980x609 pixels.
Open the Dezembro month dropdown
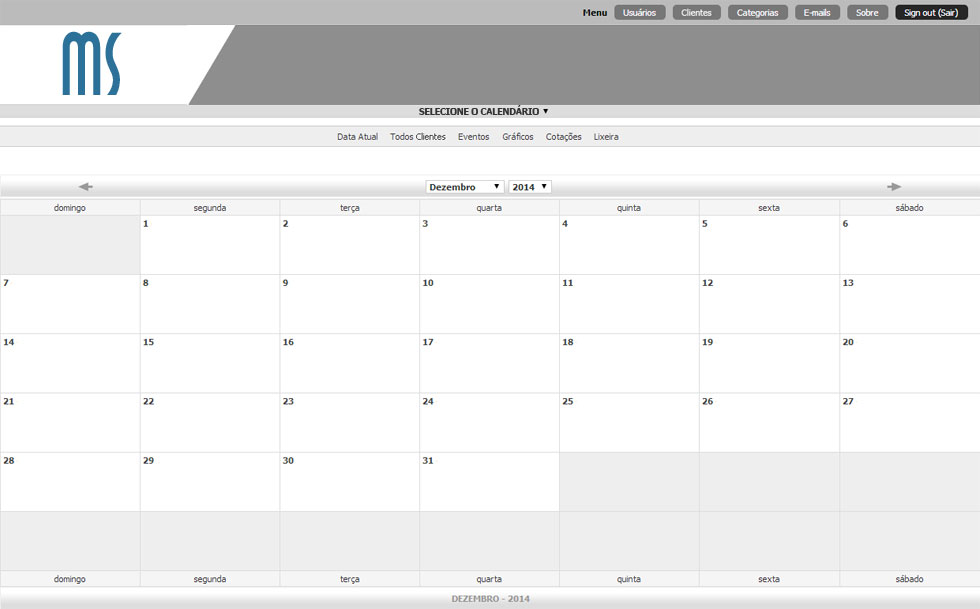click(x=464, y=187)
